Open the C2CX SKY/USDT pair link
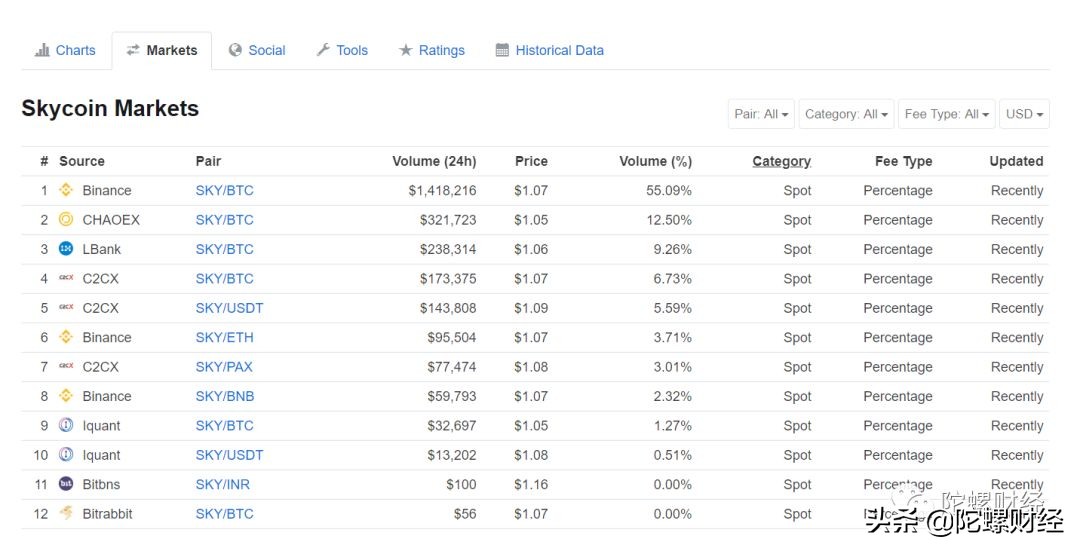This screenshot has height=551, width=1080. (x=229, y=308)
